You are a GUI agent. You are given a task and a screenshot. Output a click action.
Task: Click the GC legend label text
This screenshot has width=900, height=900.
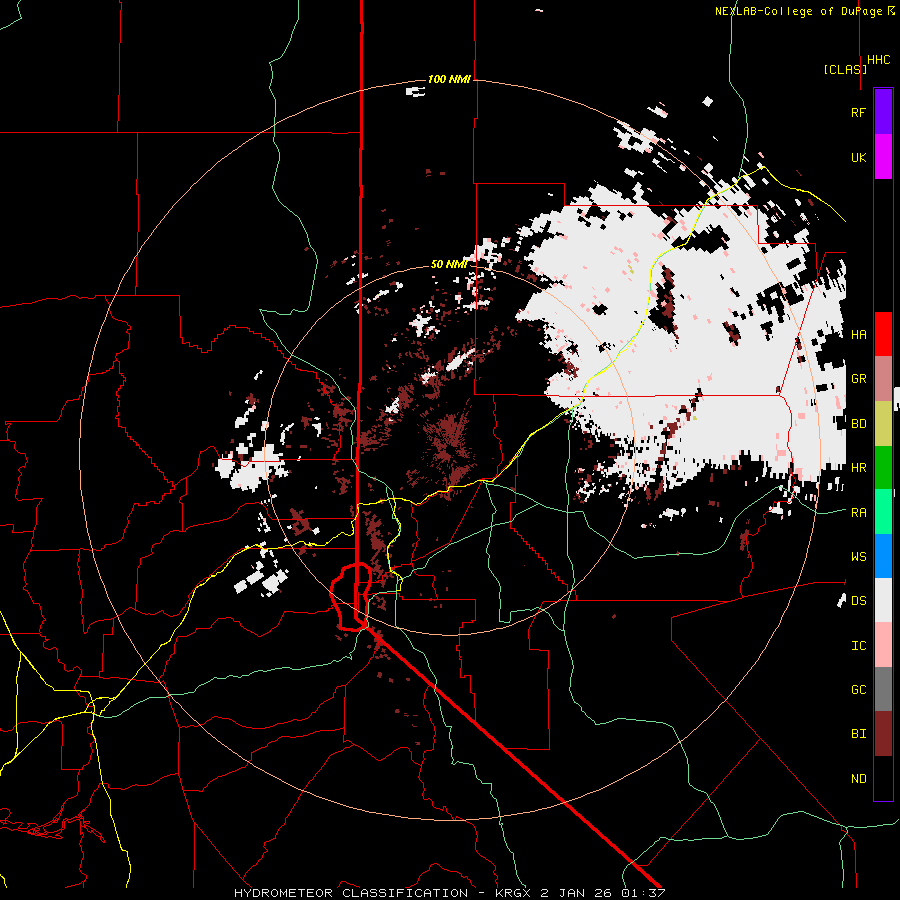pyautogui.click(x=858, y=689)
